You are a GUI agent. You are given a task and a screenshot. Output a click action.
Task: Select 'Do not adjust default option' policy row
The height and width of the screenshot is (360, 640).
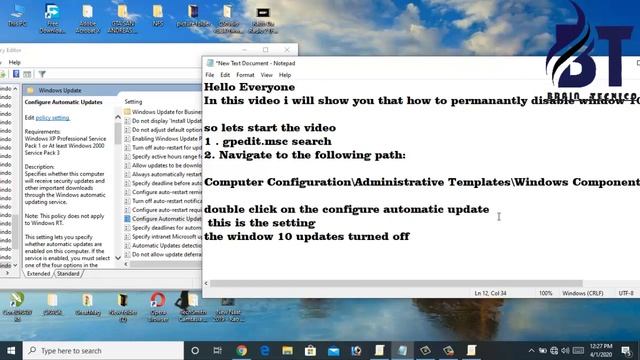[x=163, y=130]
